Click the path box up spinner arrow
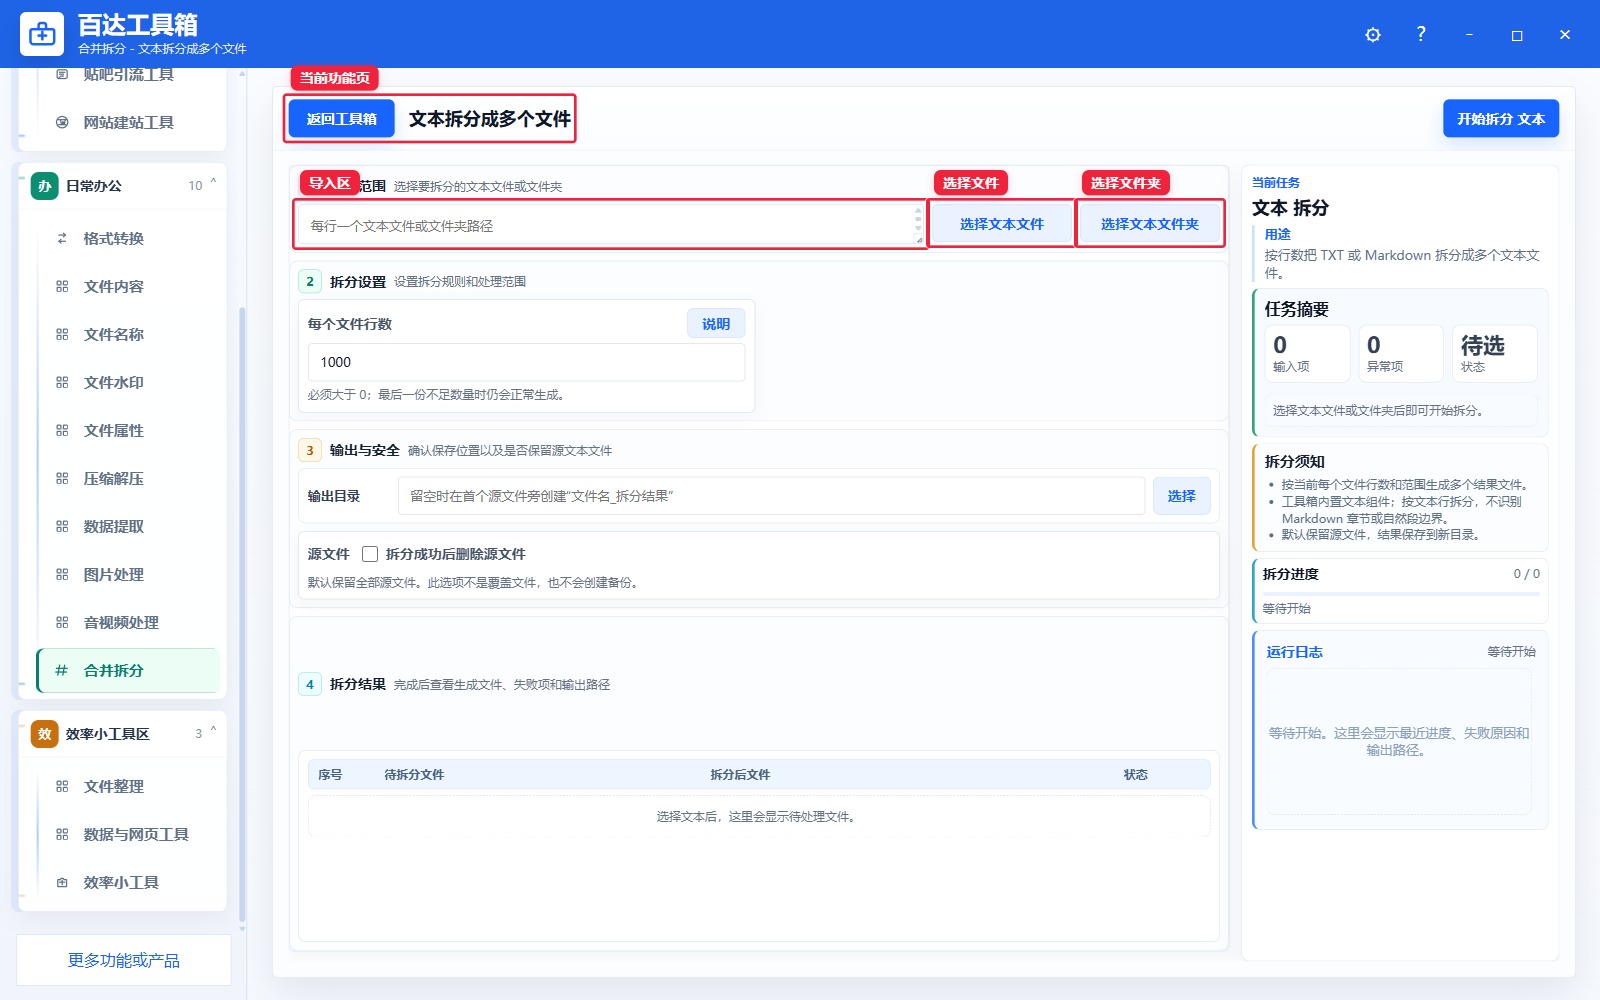Screen dimensions: 1600x1000 tap(918, 211)
